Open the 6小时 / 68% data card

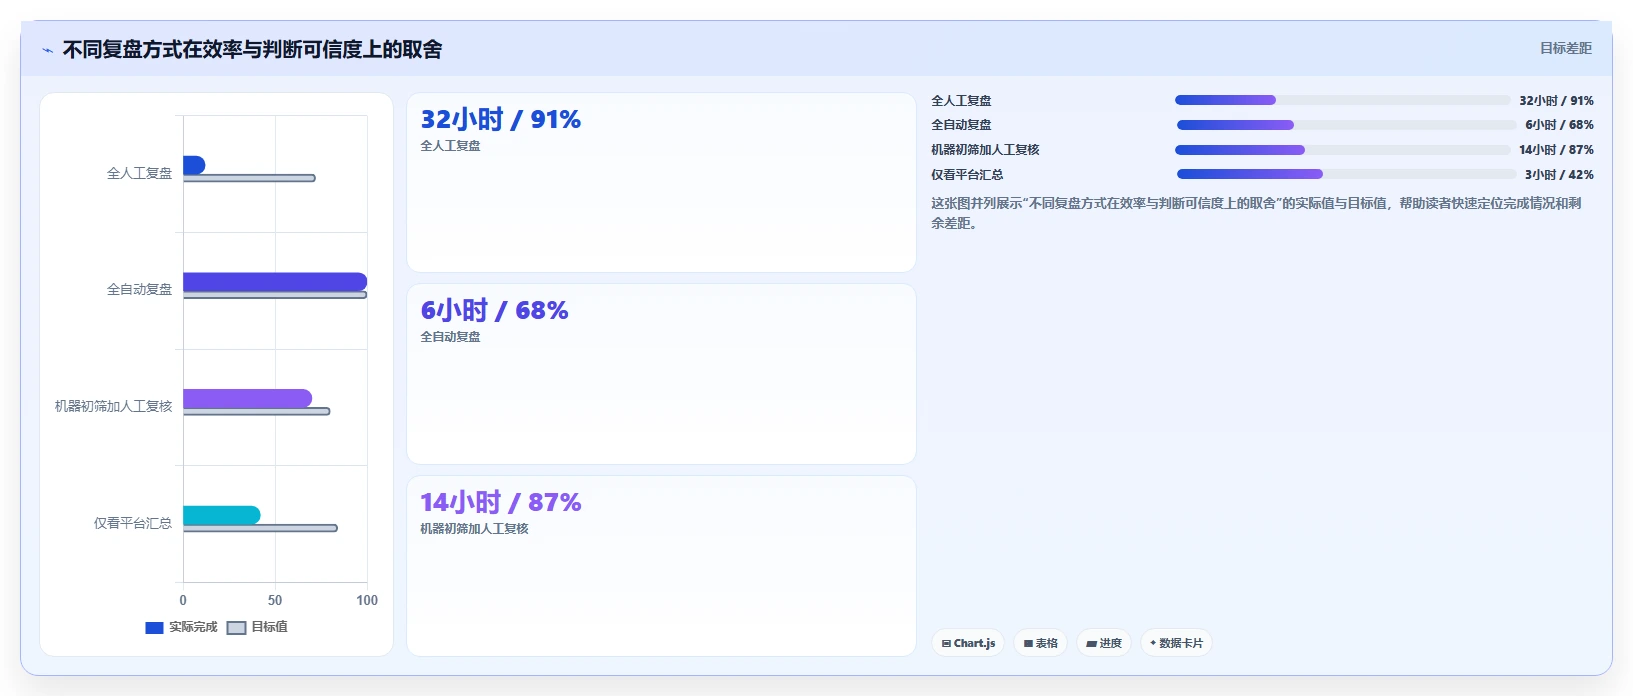coord(661,374)
